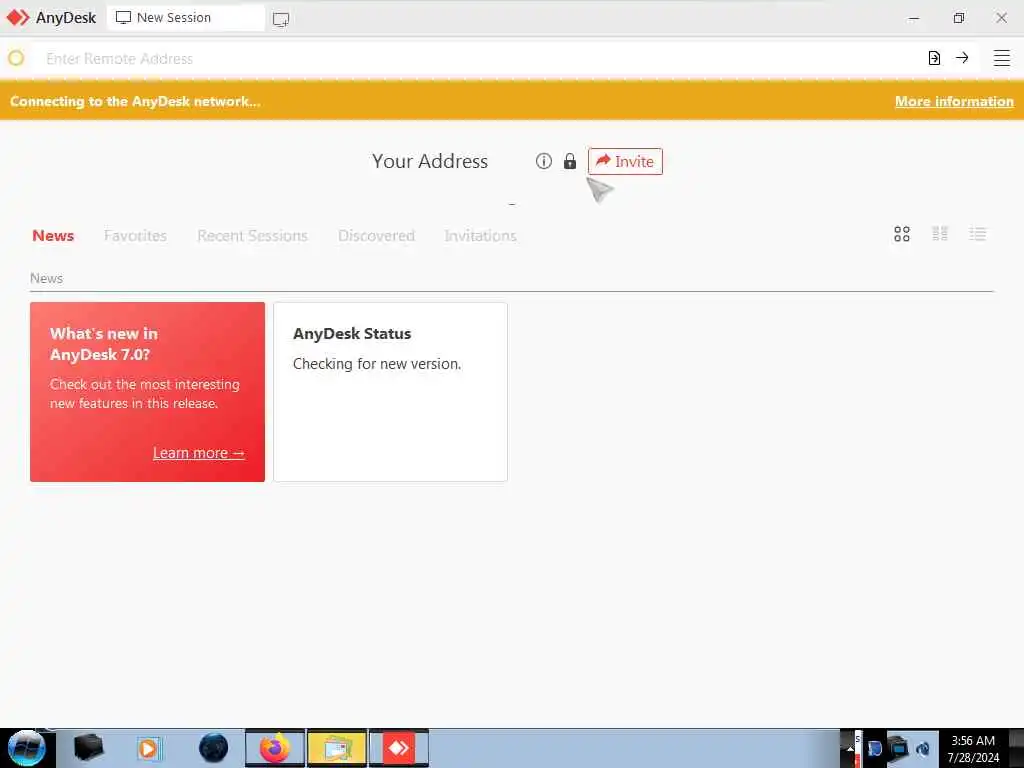
Task: Minimize the AnyDesk window
Action: (x=914, y=18)
